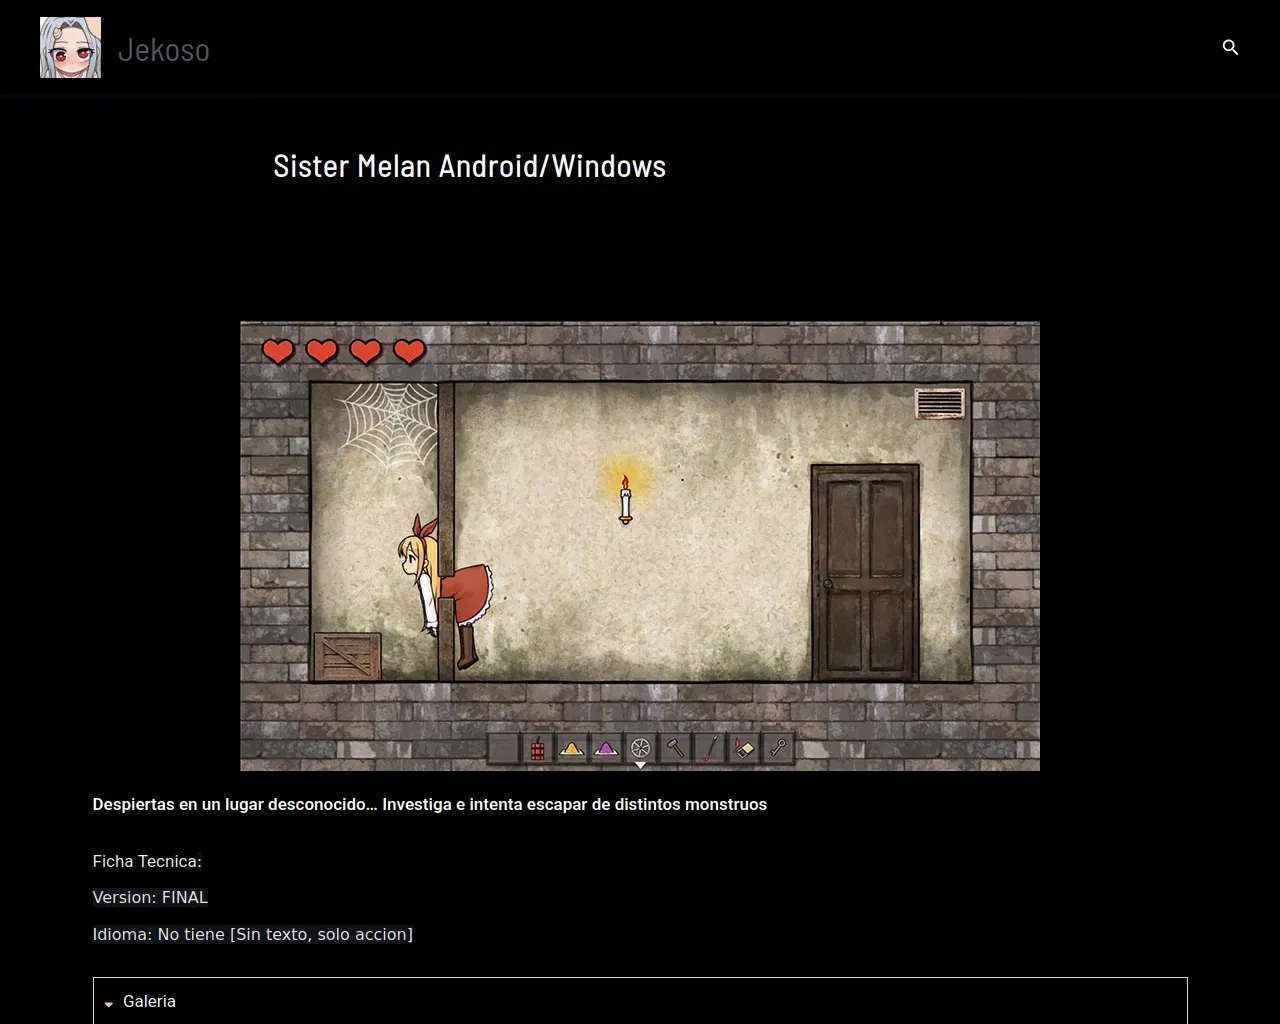Viewport: 1280px width, 1024px height.
Task: Click the Jekoso avatar logo
Action: (70, 47)
